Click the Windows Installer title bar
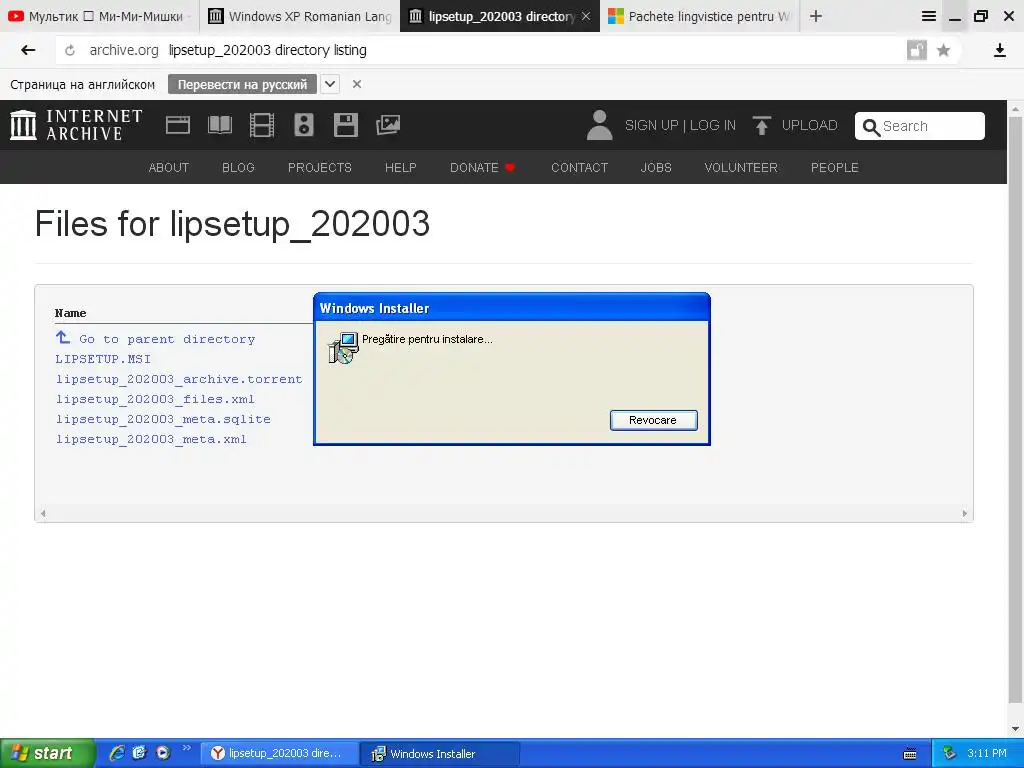 [x=511, y=308]
